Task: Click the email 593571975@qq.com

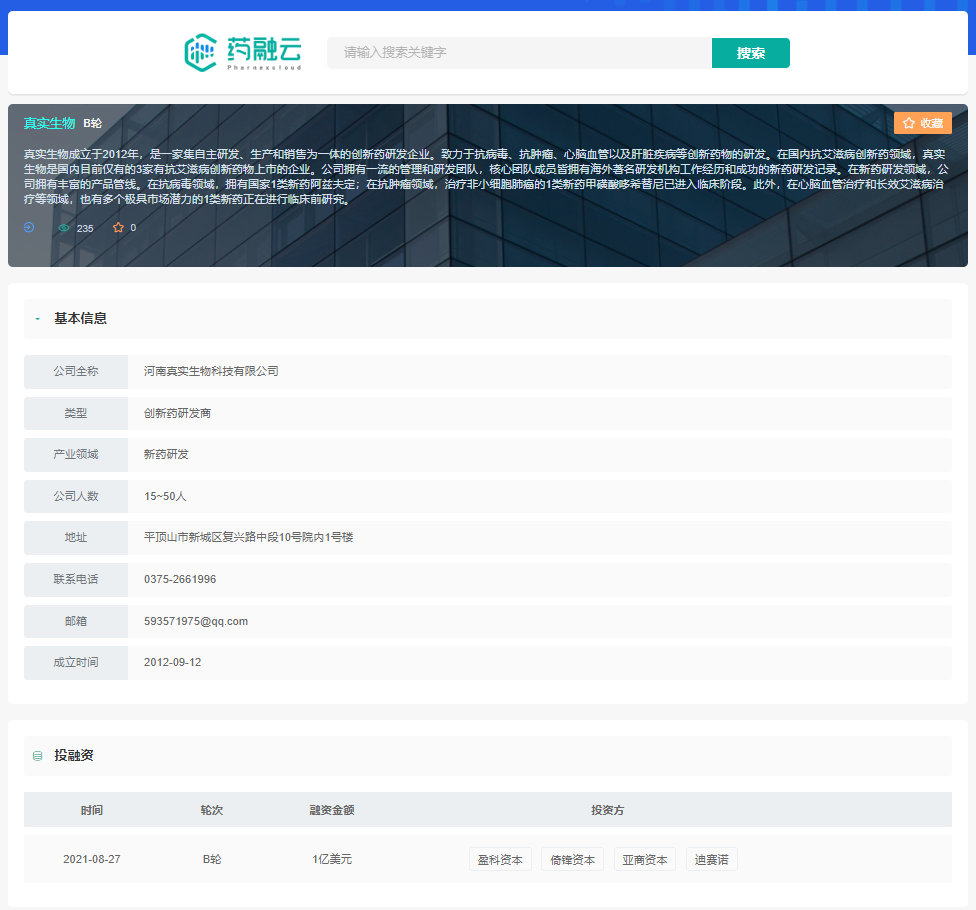Action: coord(195,621)
